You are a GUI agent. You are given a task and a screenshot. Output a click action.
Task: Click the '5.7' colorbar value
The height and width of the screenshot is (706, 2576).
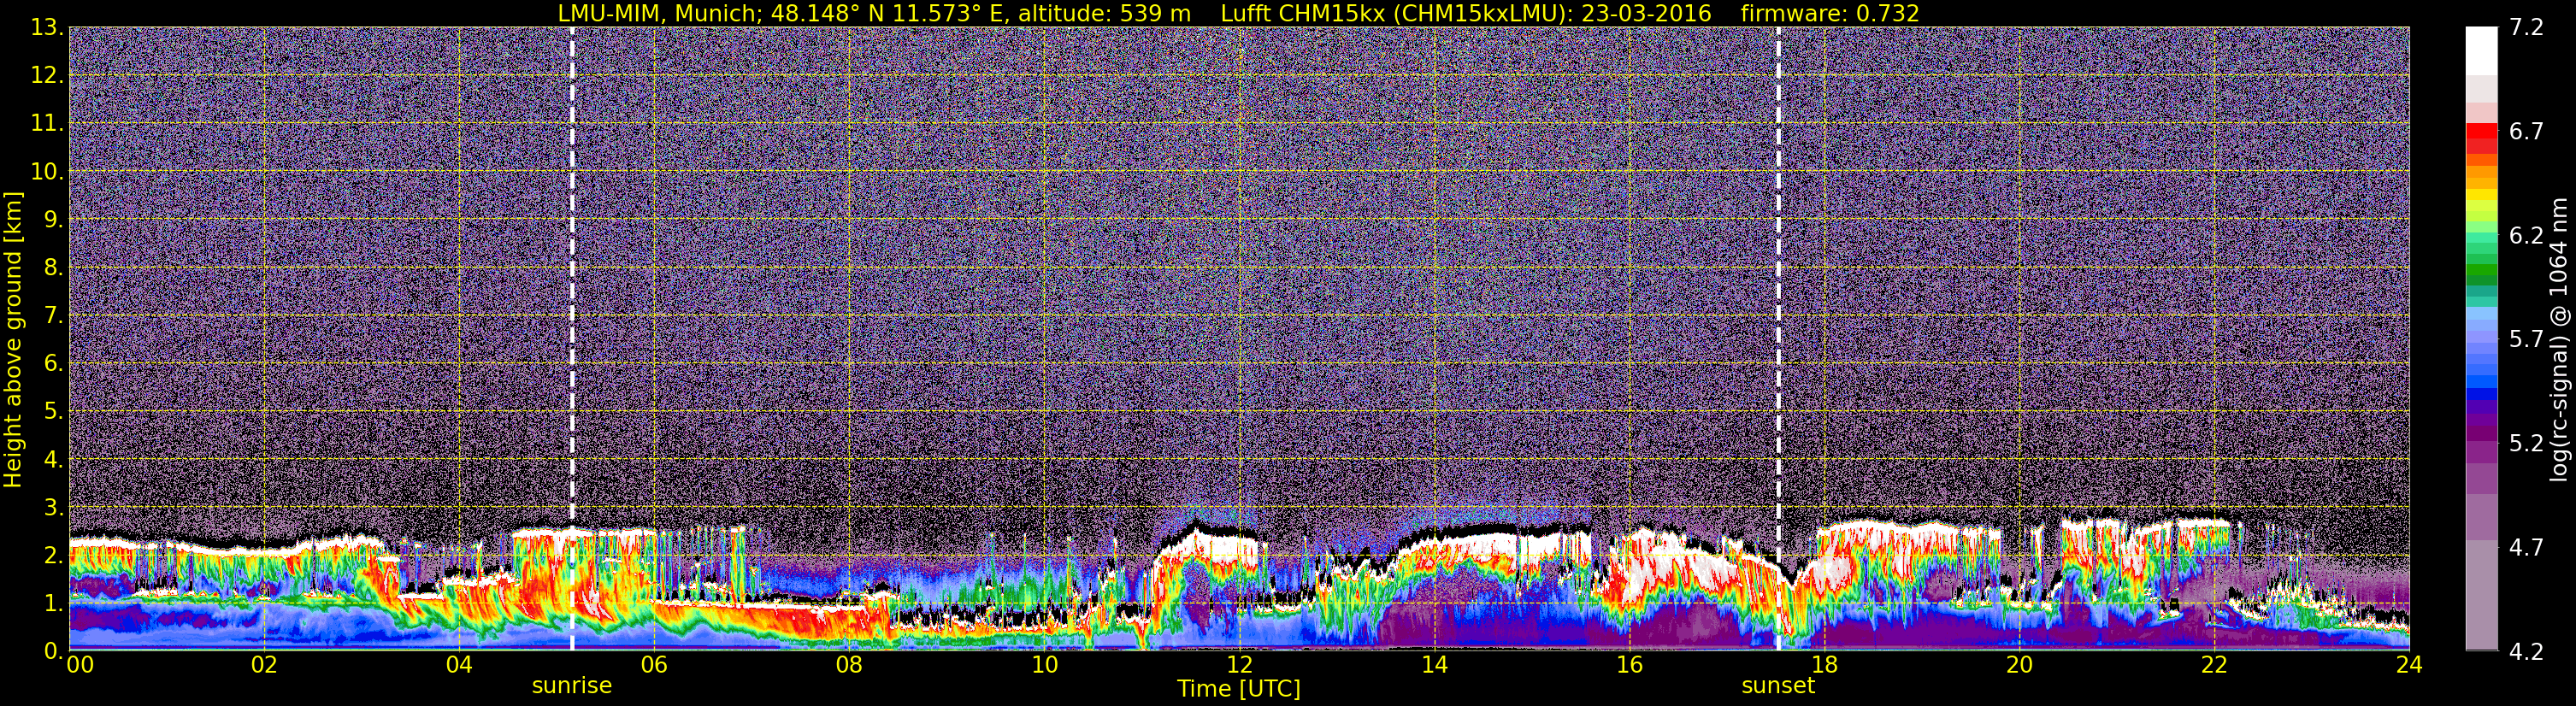pos(2526,339)
